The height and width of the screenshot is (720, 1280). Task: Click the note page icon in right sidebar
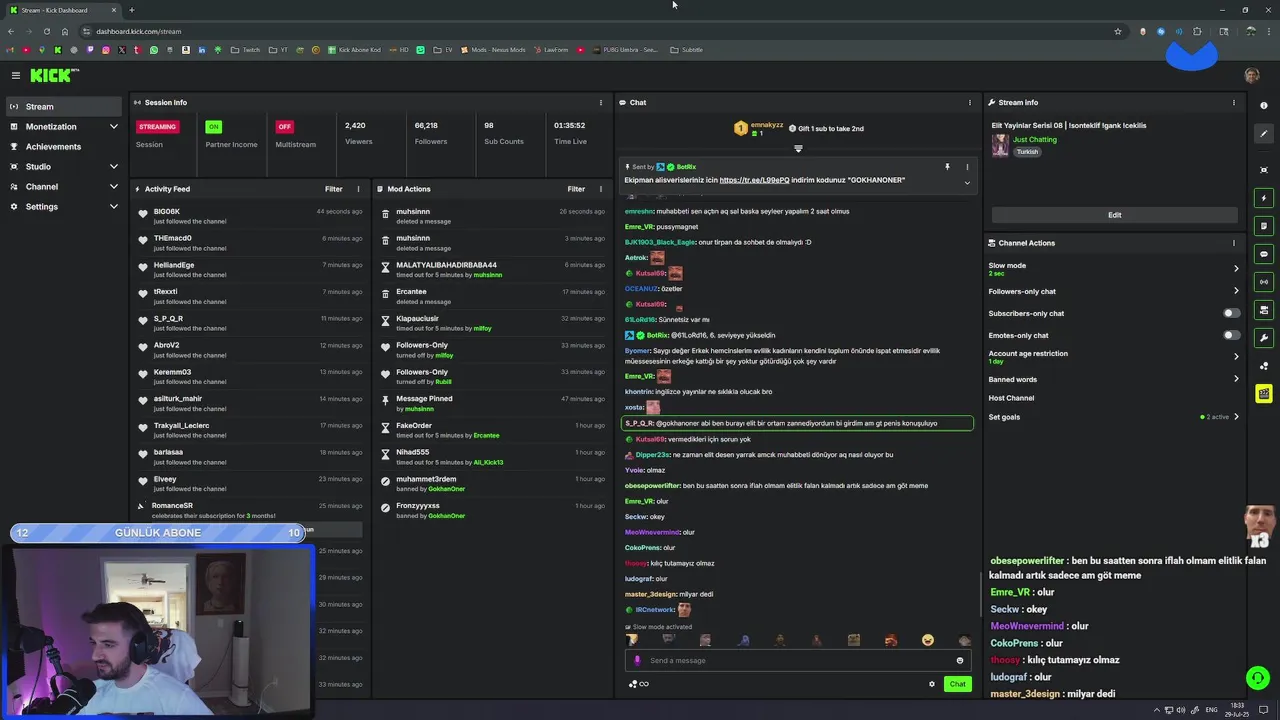(1264, 226)
